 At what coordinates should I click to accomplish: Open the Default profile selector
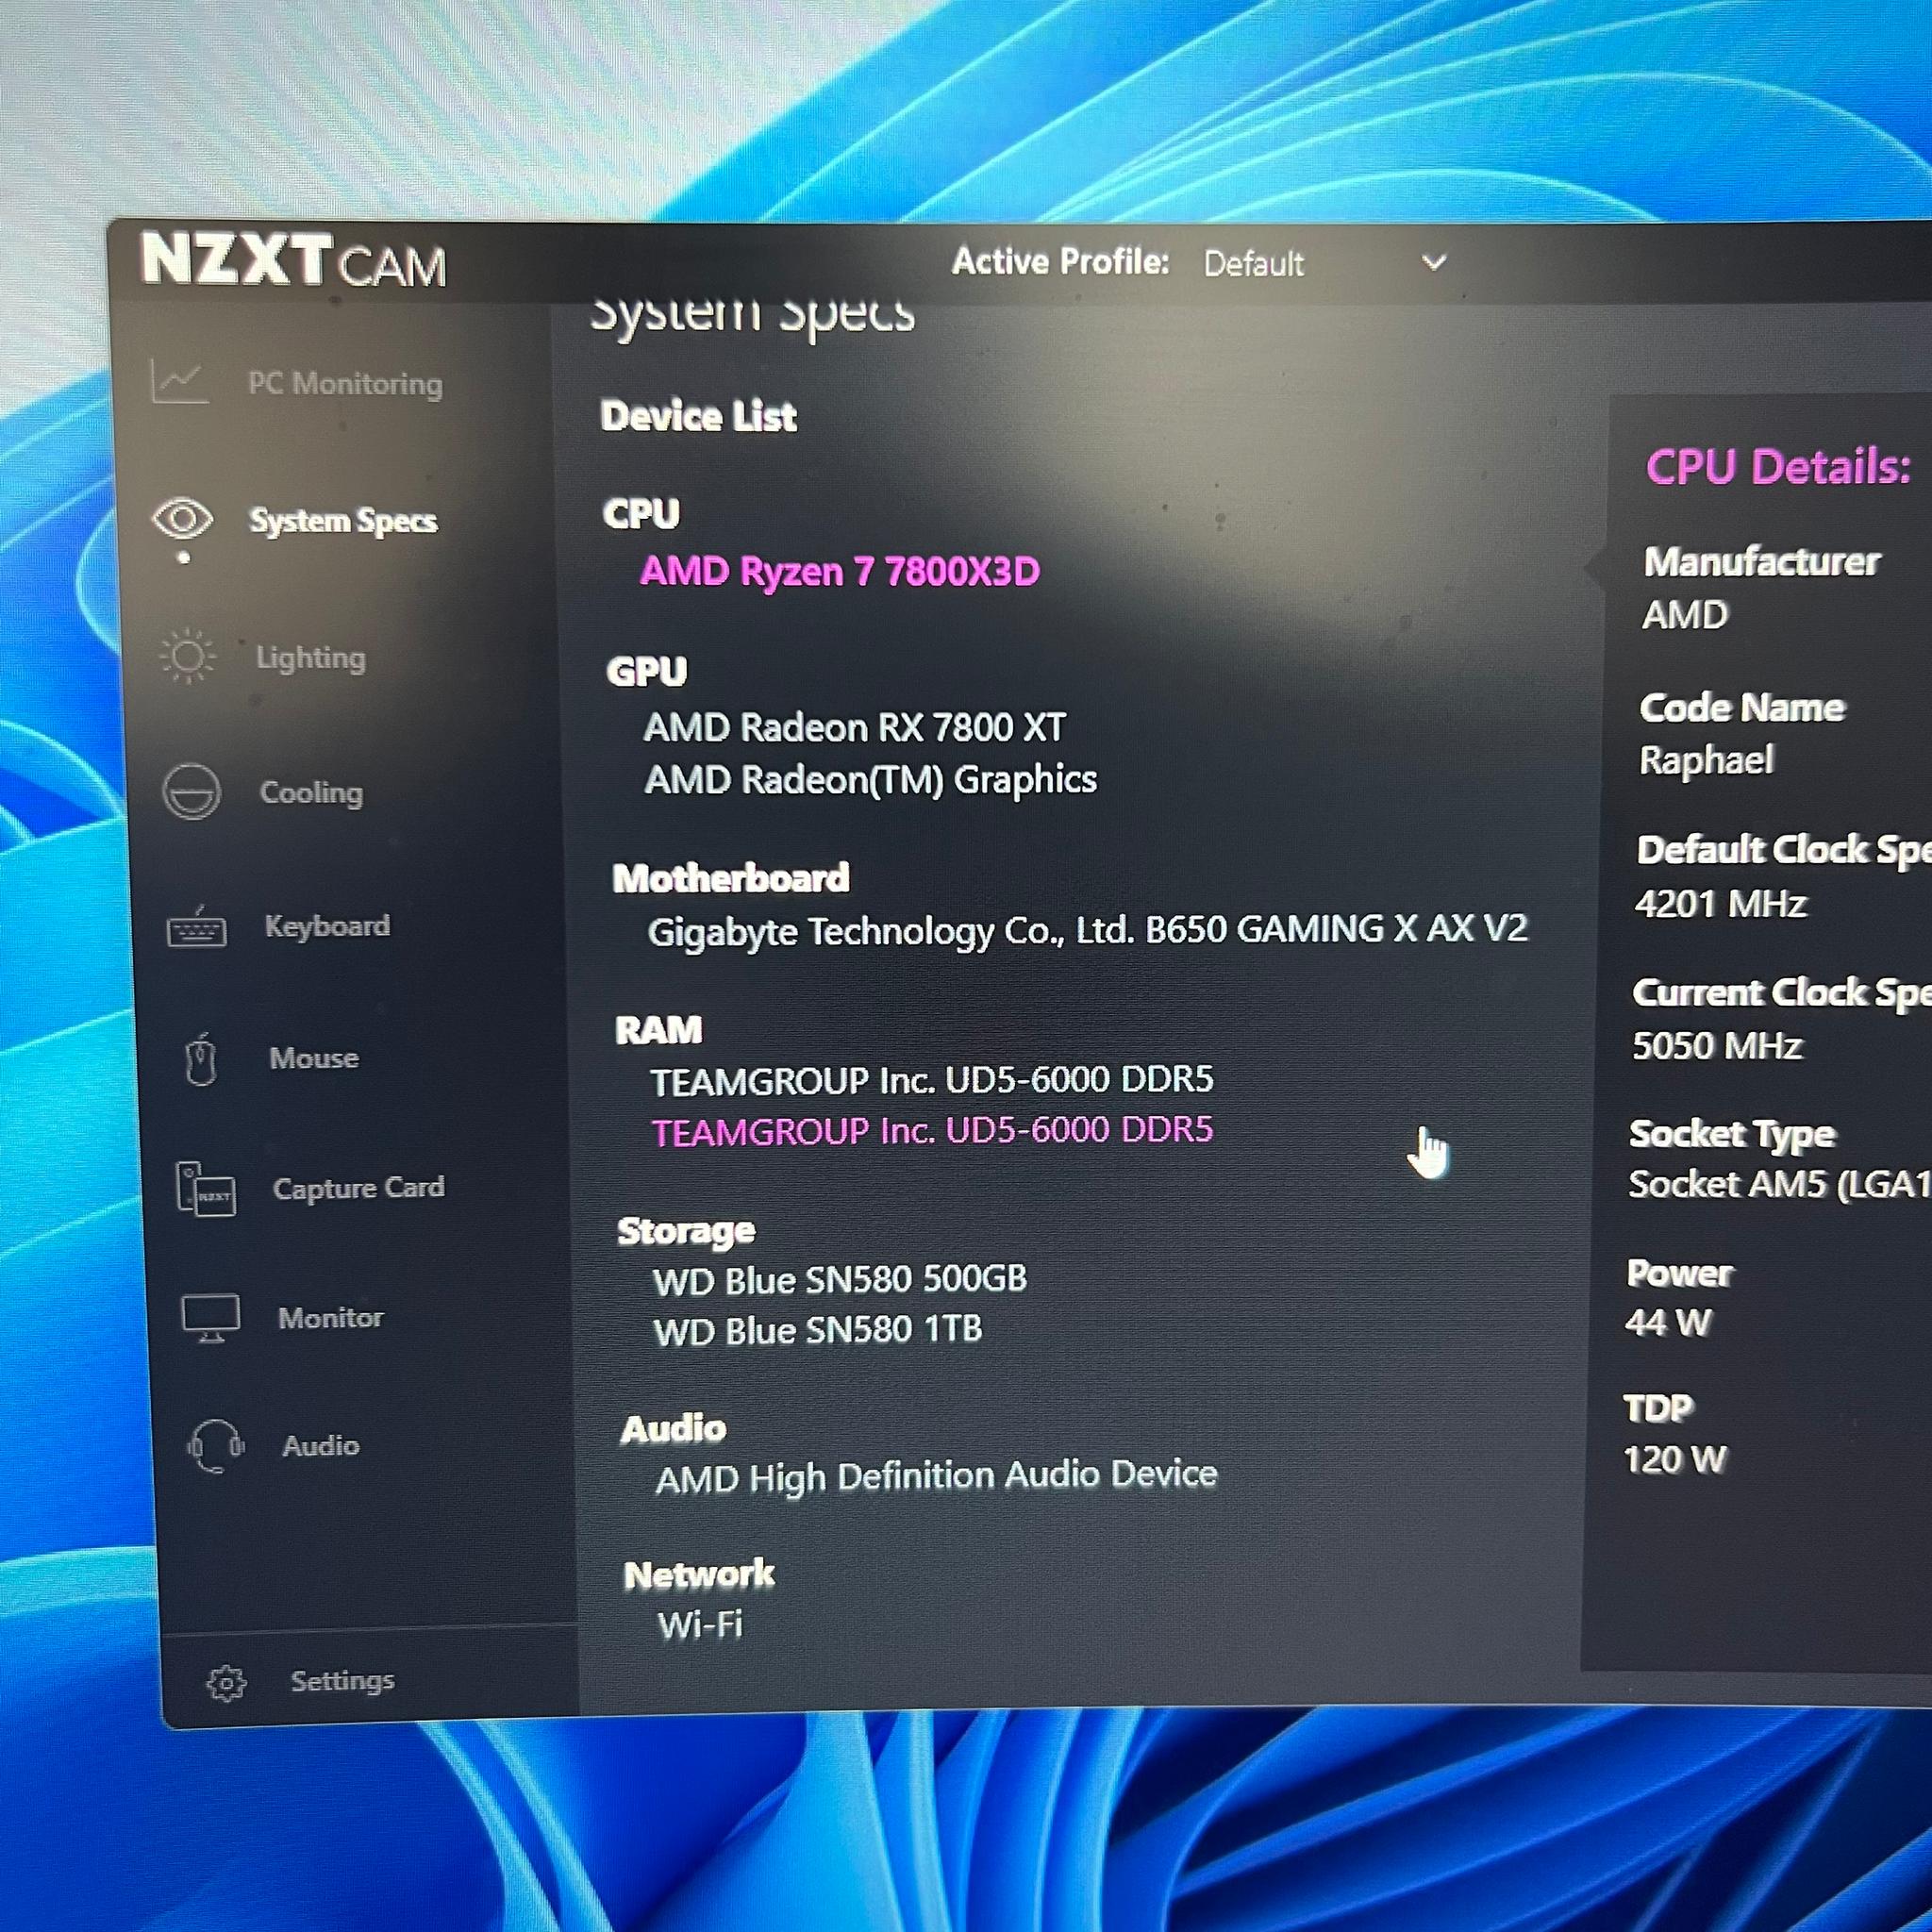1324,263
